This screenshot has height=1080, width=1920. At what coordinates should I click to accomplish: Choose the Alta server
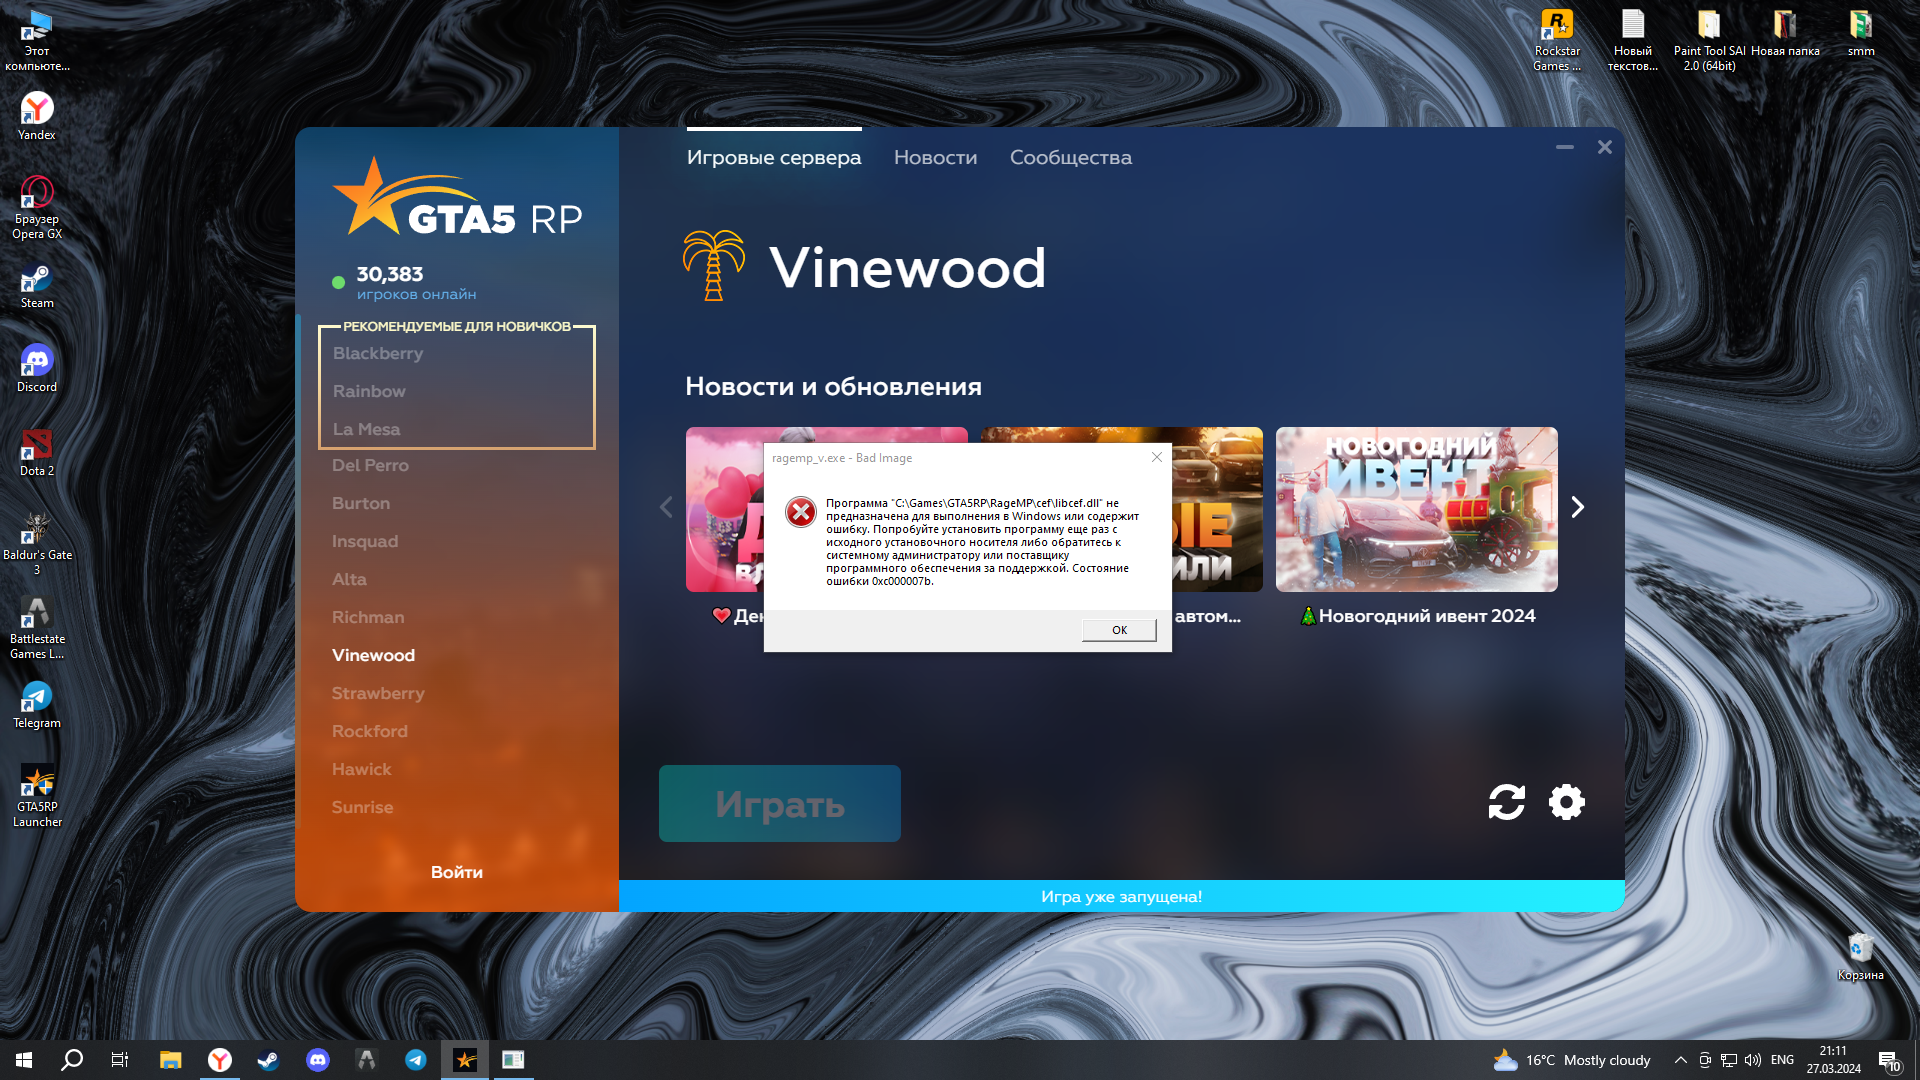tap(349, 579)
